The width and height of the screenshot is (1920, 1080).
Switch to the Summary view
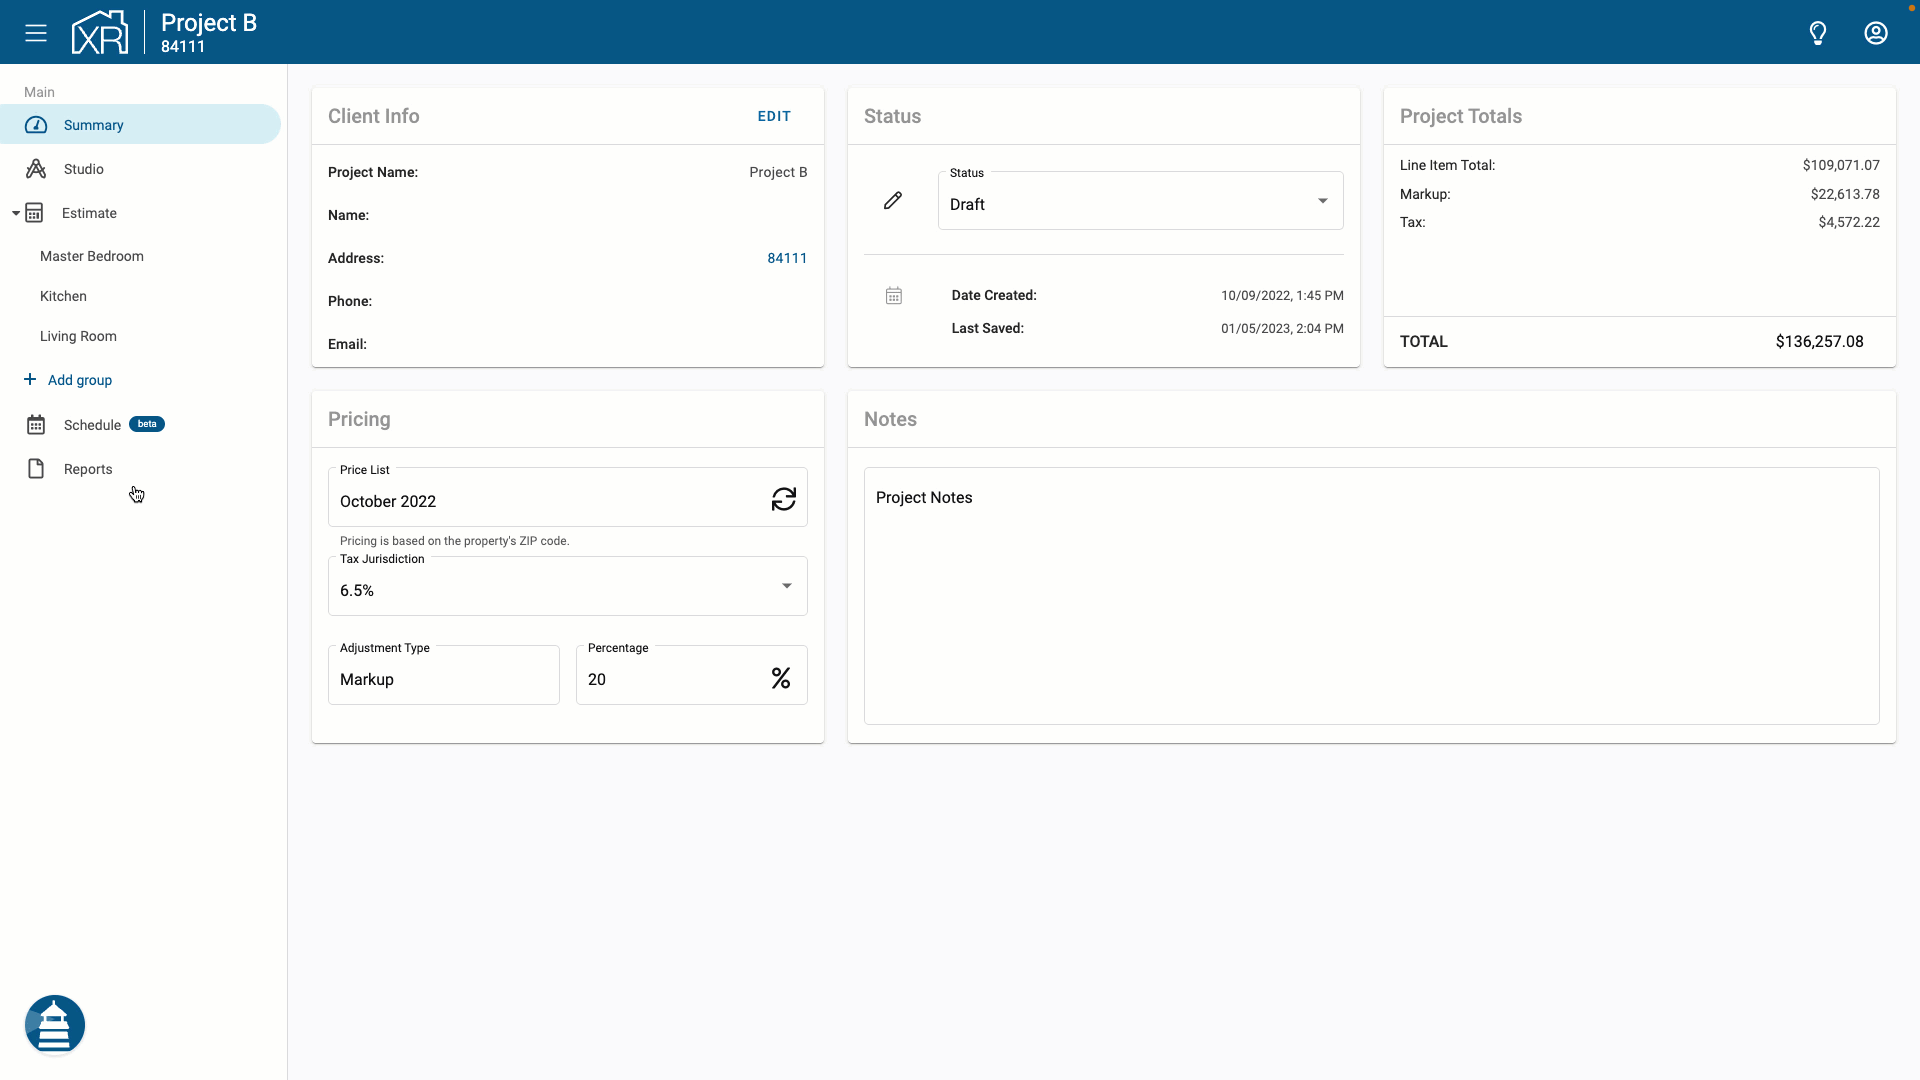tap(94, 125)
